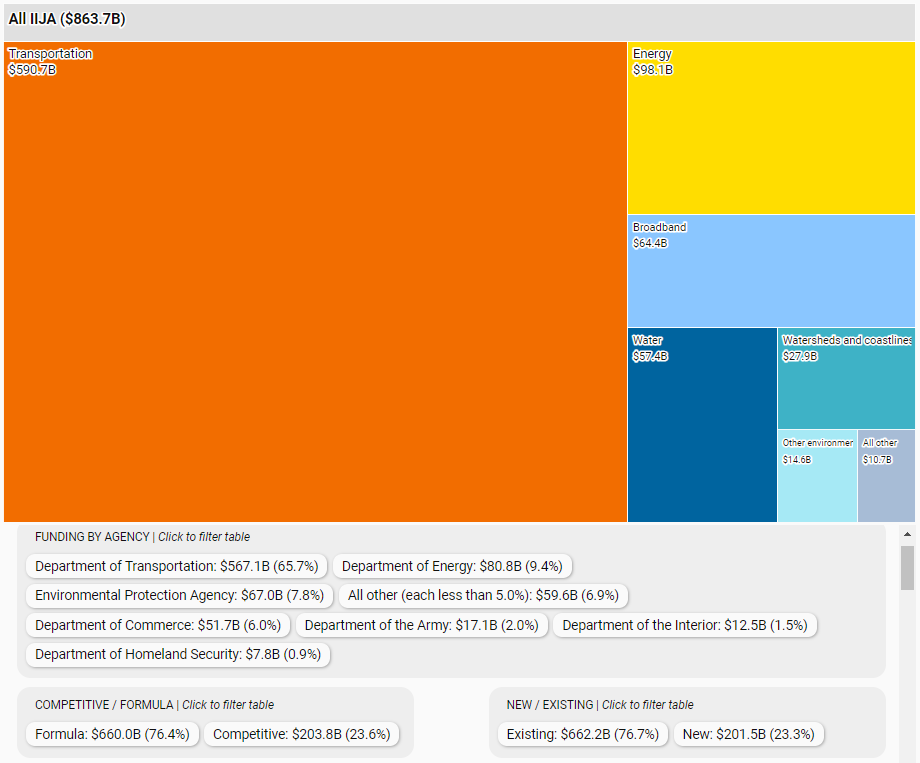Select the yellow Energy treemap block
Screen dimensions: 920x763
click(x=770, y=128)
